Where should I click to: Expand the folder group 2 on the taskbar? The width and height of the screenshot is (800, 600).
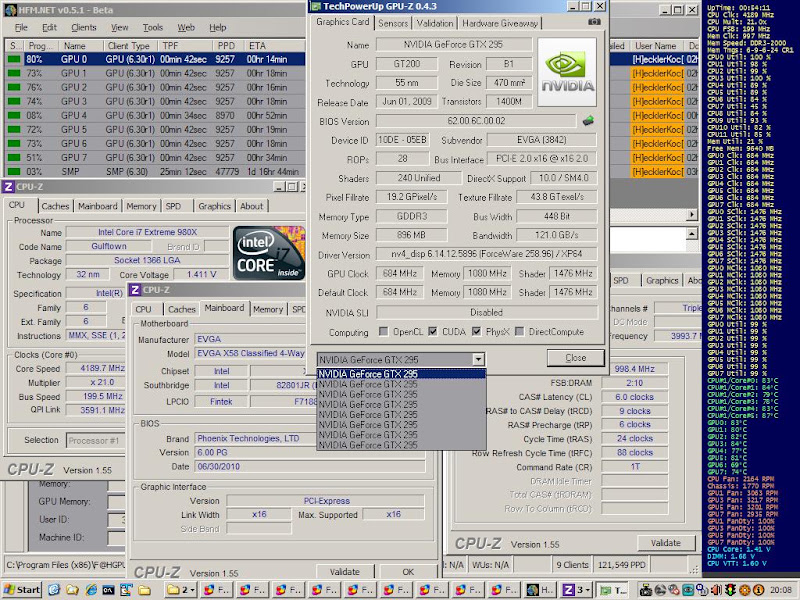click(x=182, y=590)
